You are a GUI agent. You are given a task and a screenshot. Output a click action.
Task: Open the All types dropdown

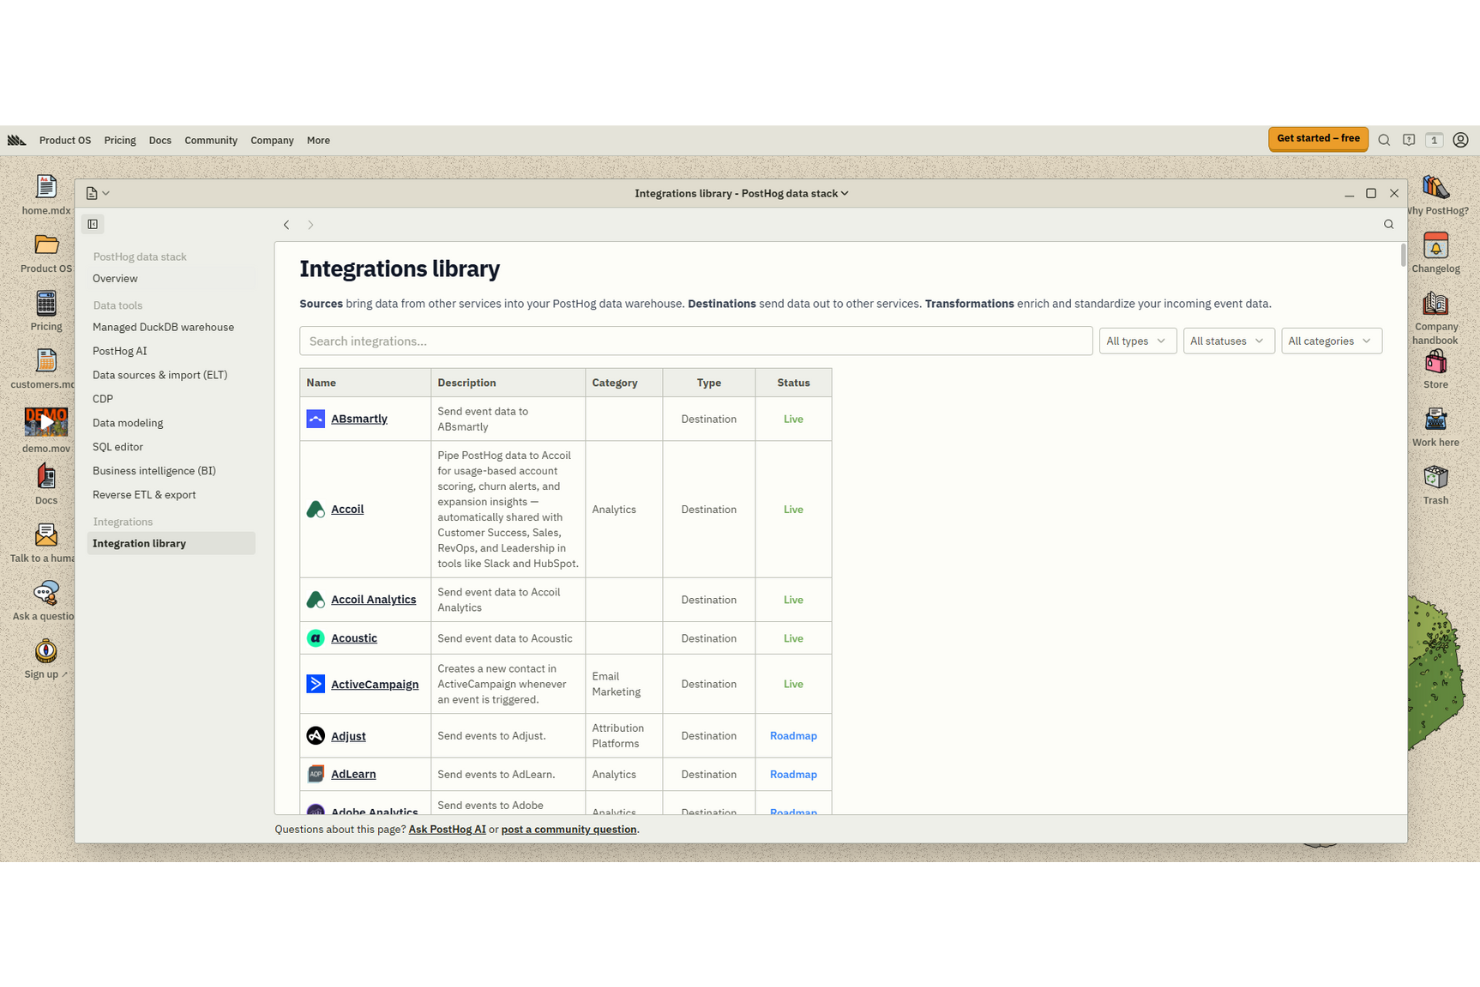[1137, 341]
